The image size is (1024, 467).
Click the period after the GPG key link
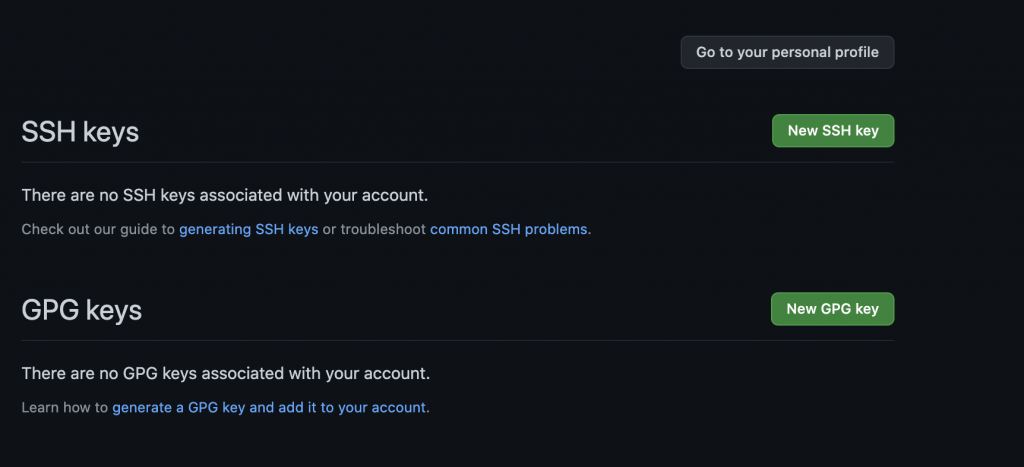(x=428, y=408)
